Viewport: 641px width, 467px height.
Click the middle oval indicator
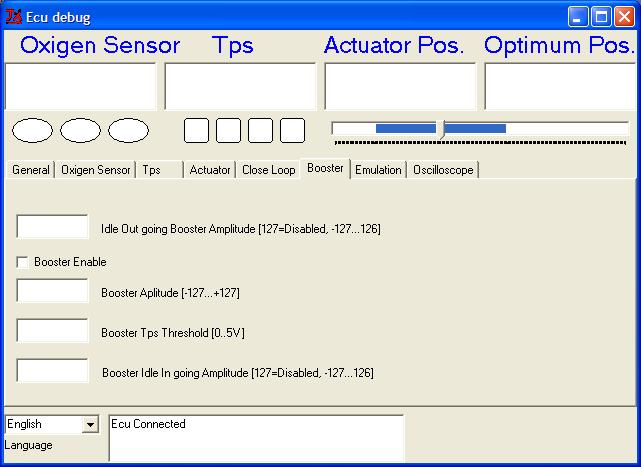(80, 130)
